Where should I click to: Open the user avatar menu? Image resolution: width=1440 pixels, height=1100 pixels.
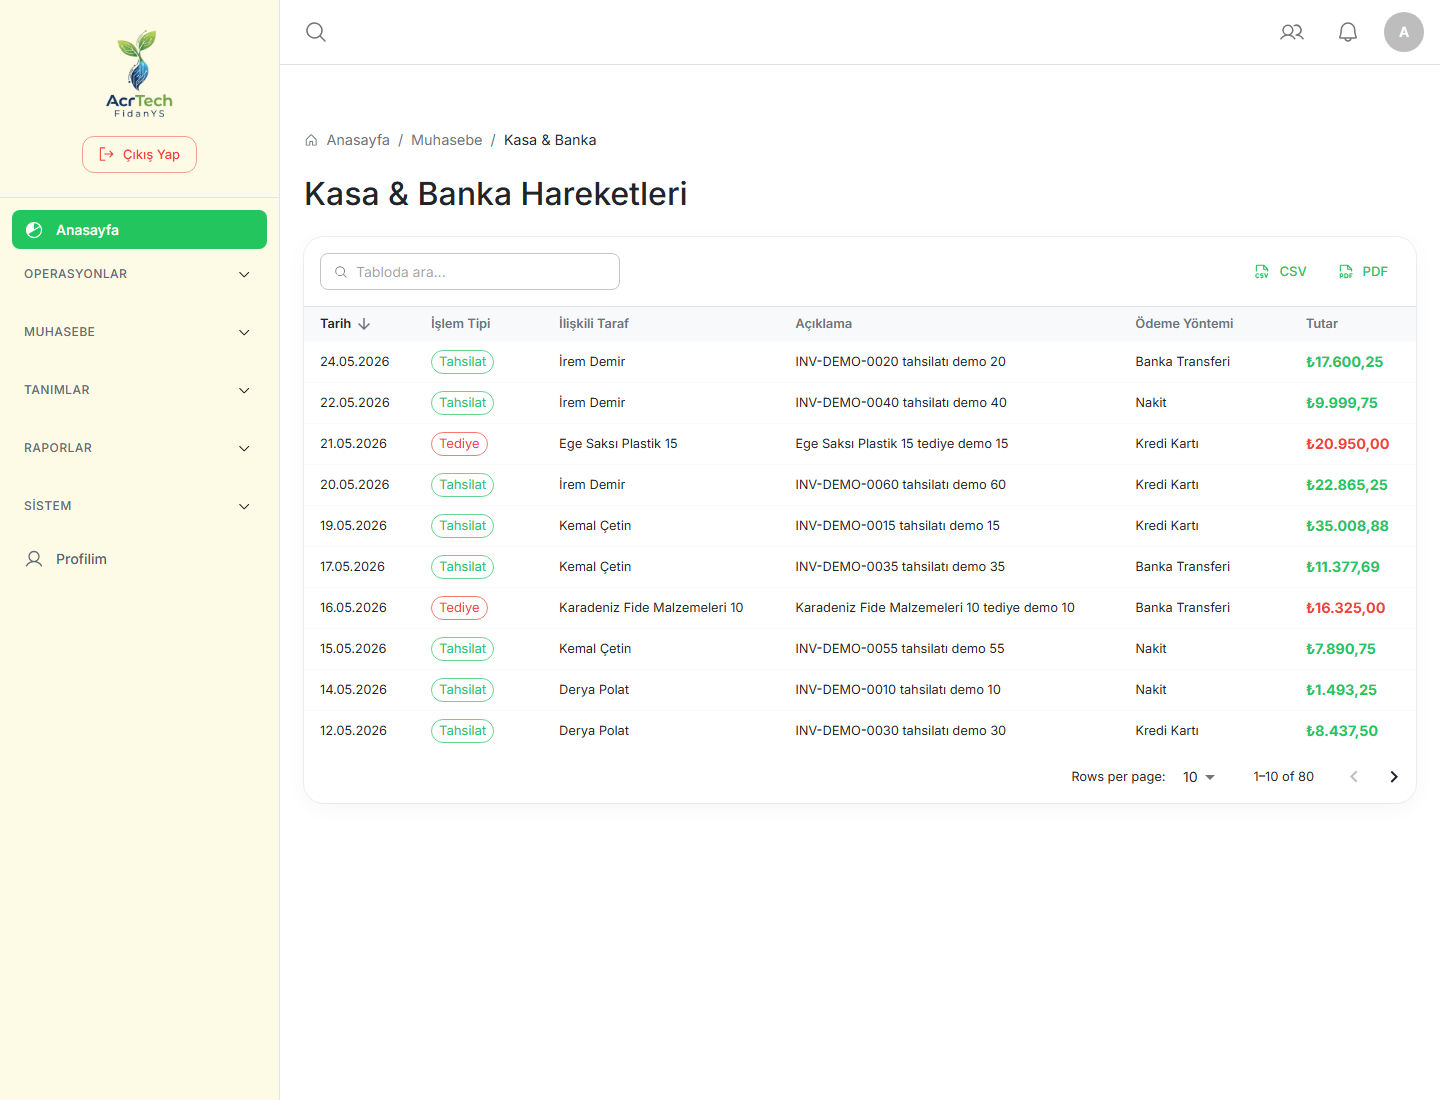[x=1404, y=32]
